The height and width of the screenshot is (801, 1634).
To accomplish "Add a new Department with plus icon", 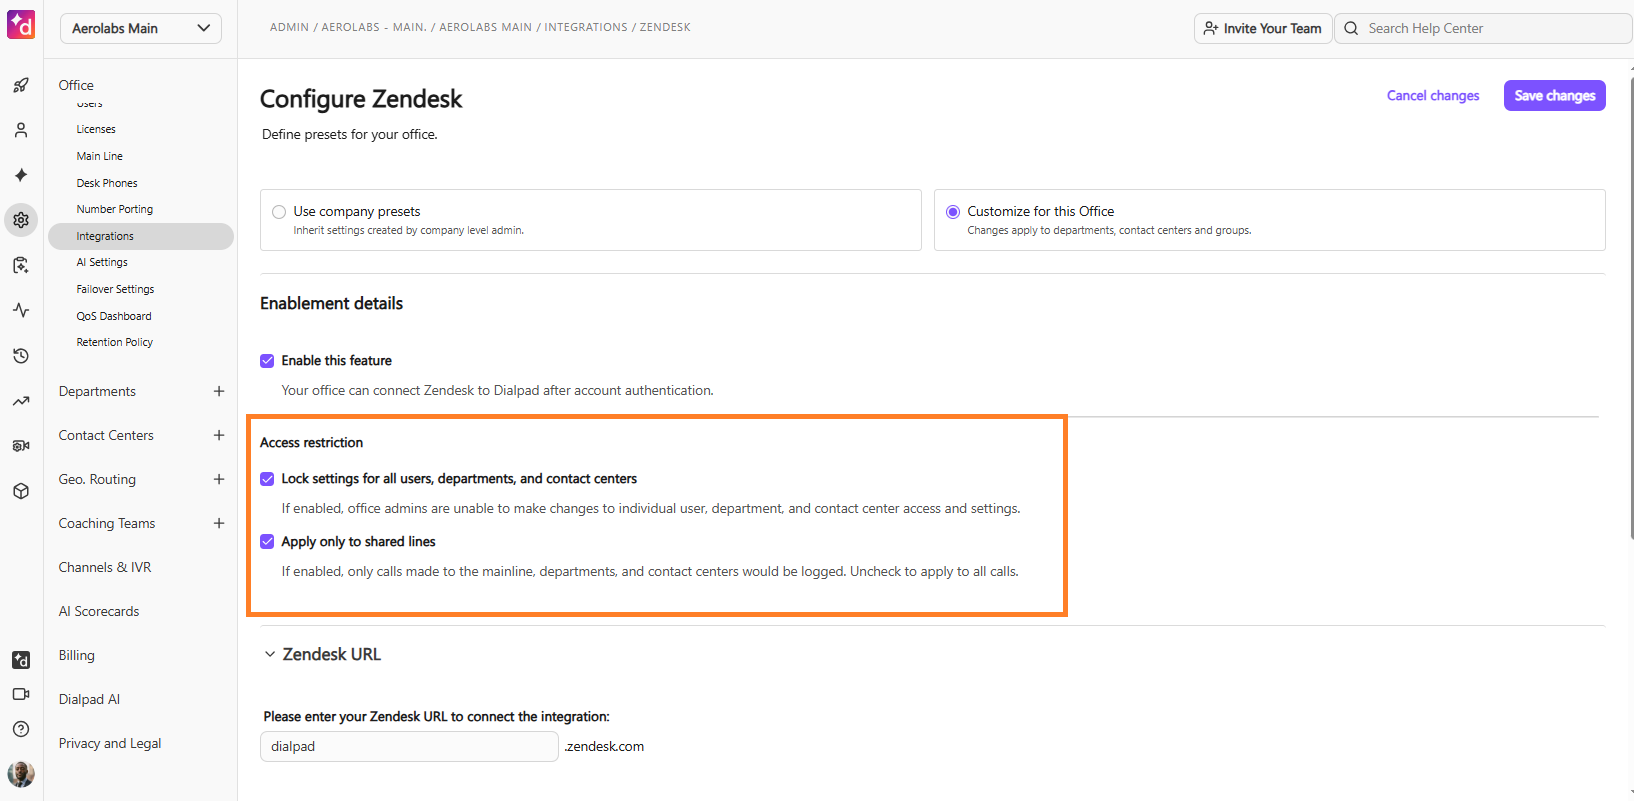I will [219, 391].
